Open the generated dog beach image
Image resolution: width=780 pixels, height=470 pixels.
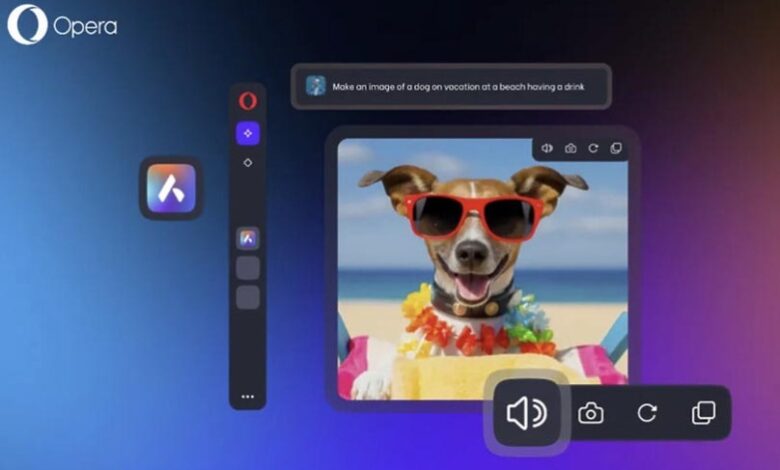(x=483, y=269)
